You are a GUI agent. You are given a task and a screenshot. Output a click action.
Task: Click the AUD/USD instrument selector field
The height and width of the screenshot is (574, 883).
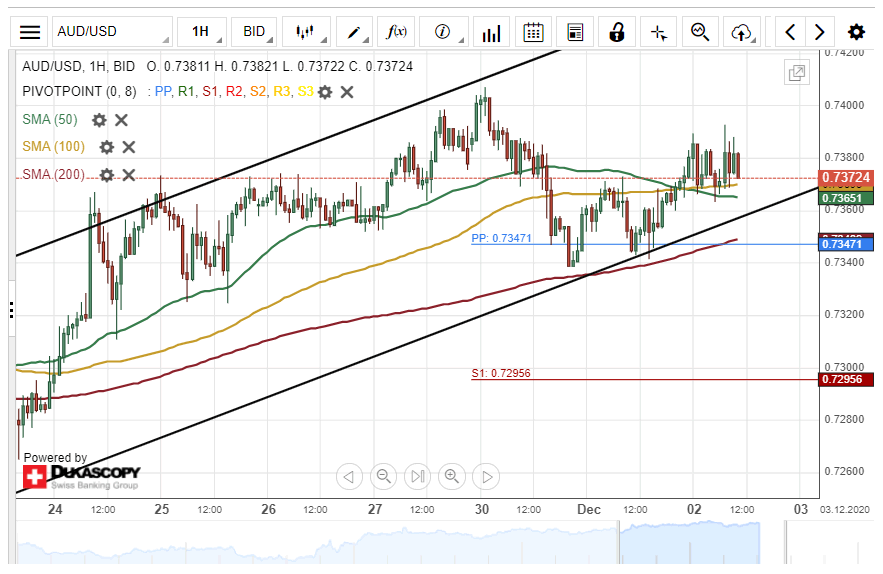[110, 31]
